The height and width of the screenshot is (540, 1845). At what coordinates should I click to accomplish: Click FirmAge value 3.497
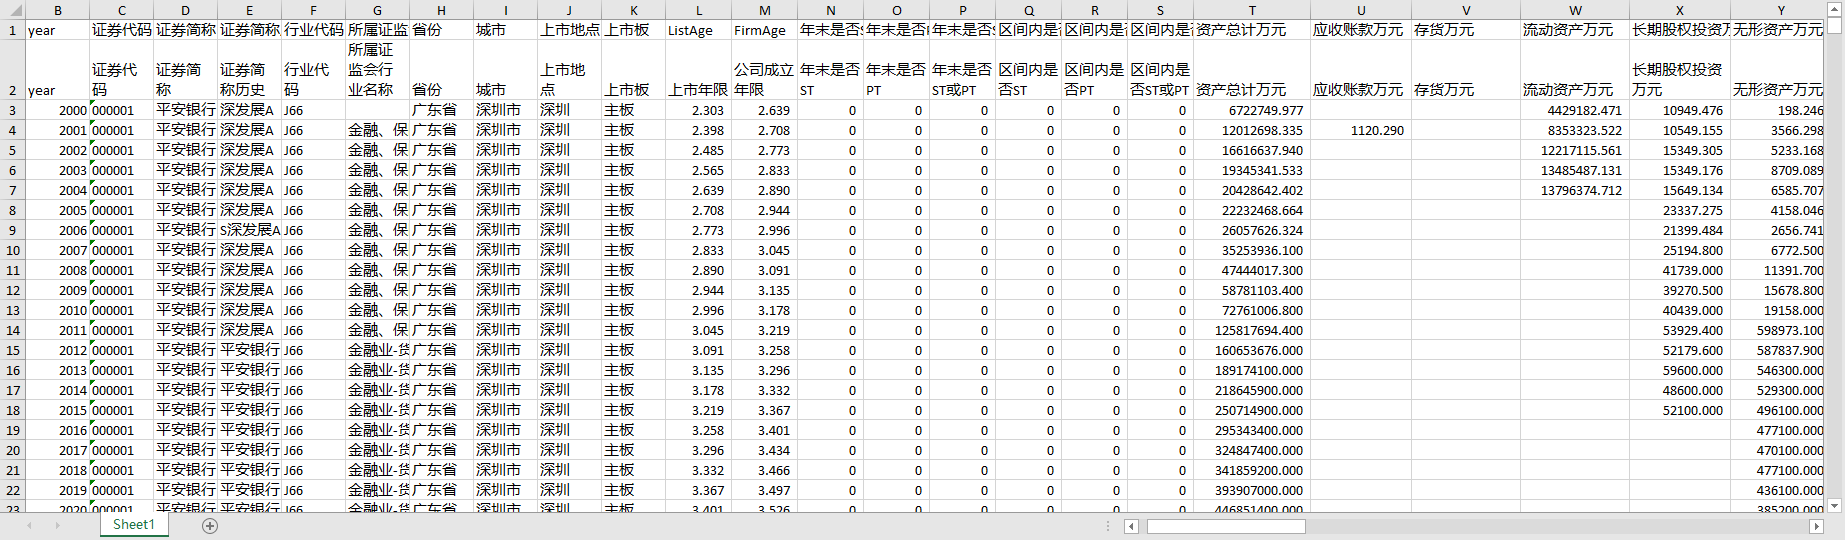(764, 490)
